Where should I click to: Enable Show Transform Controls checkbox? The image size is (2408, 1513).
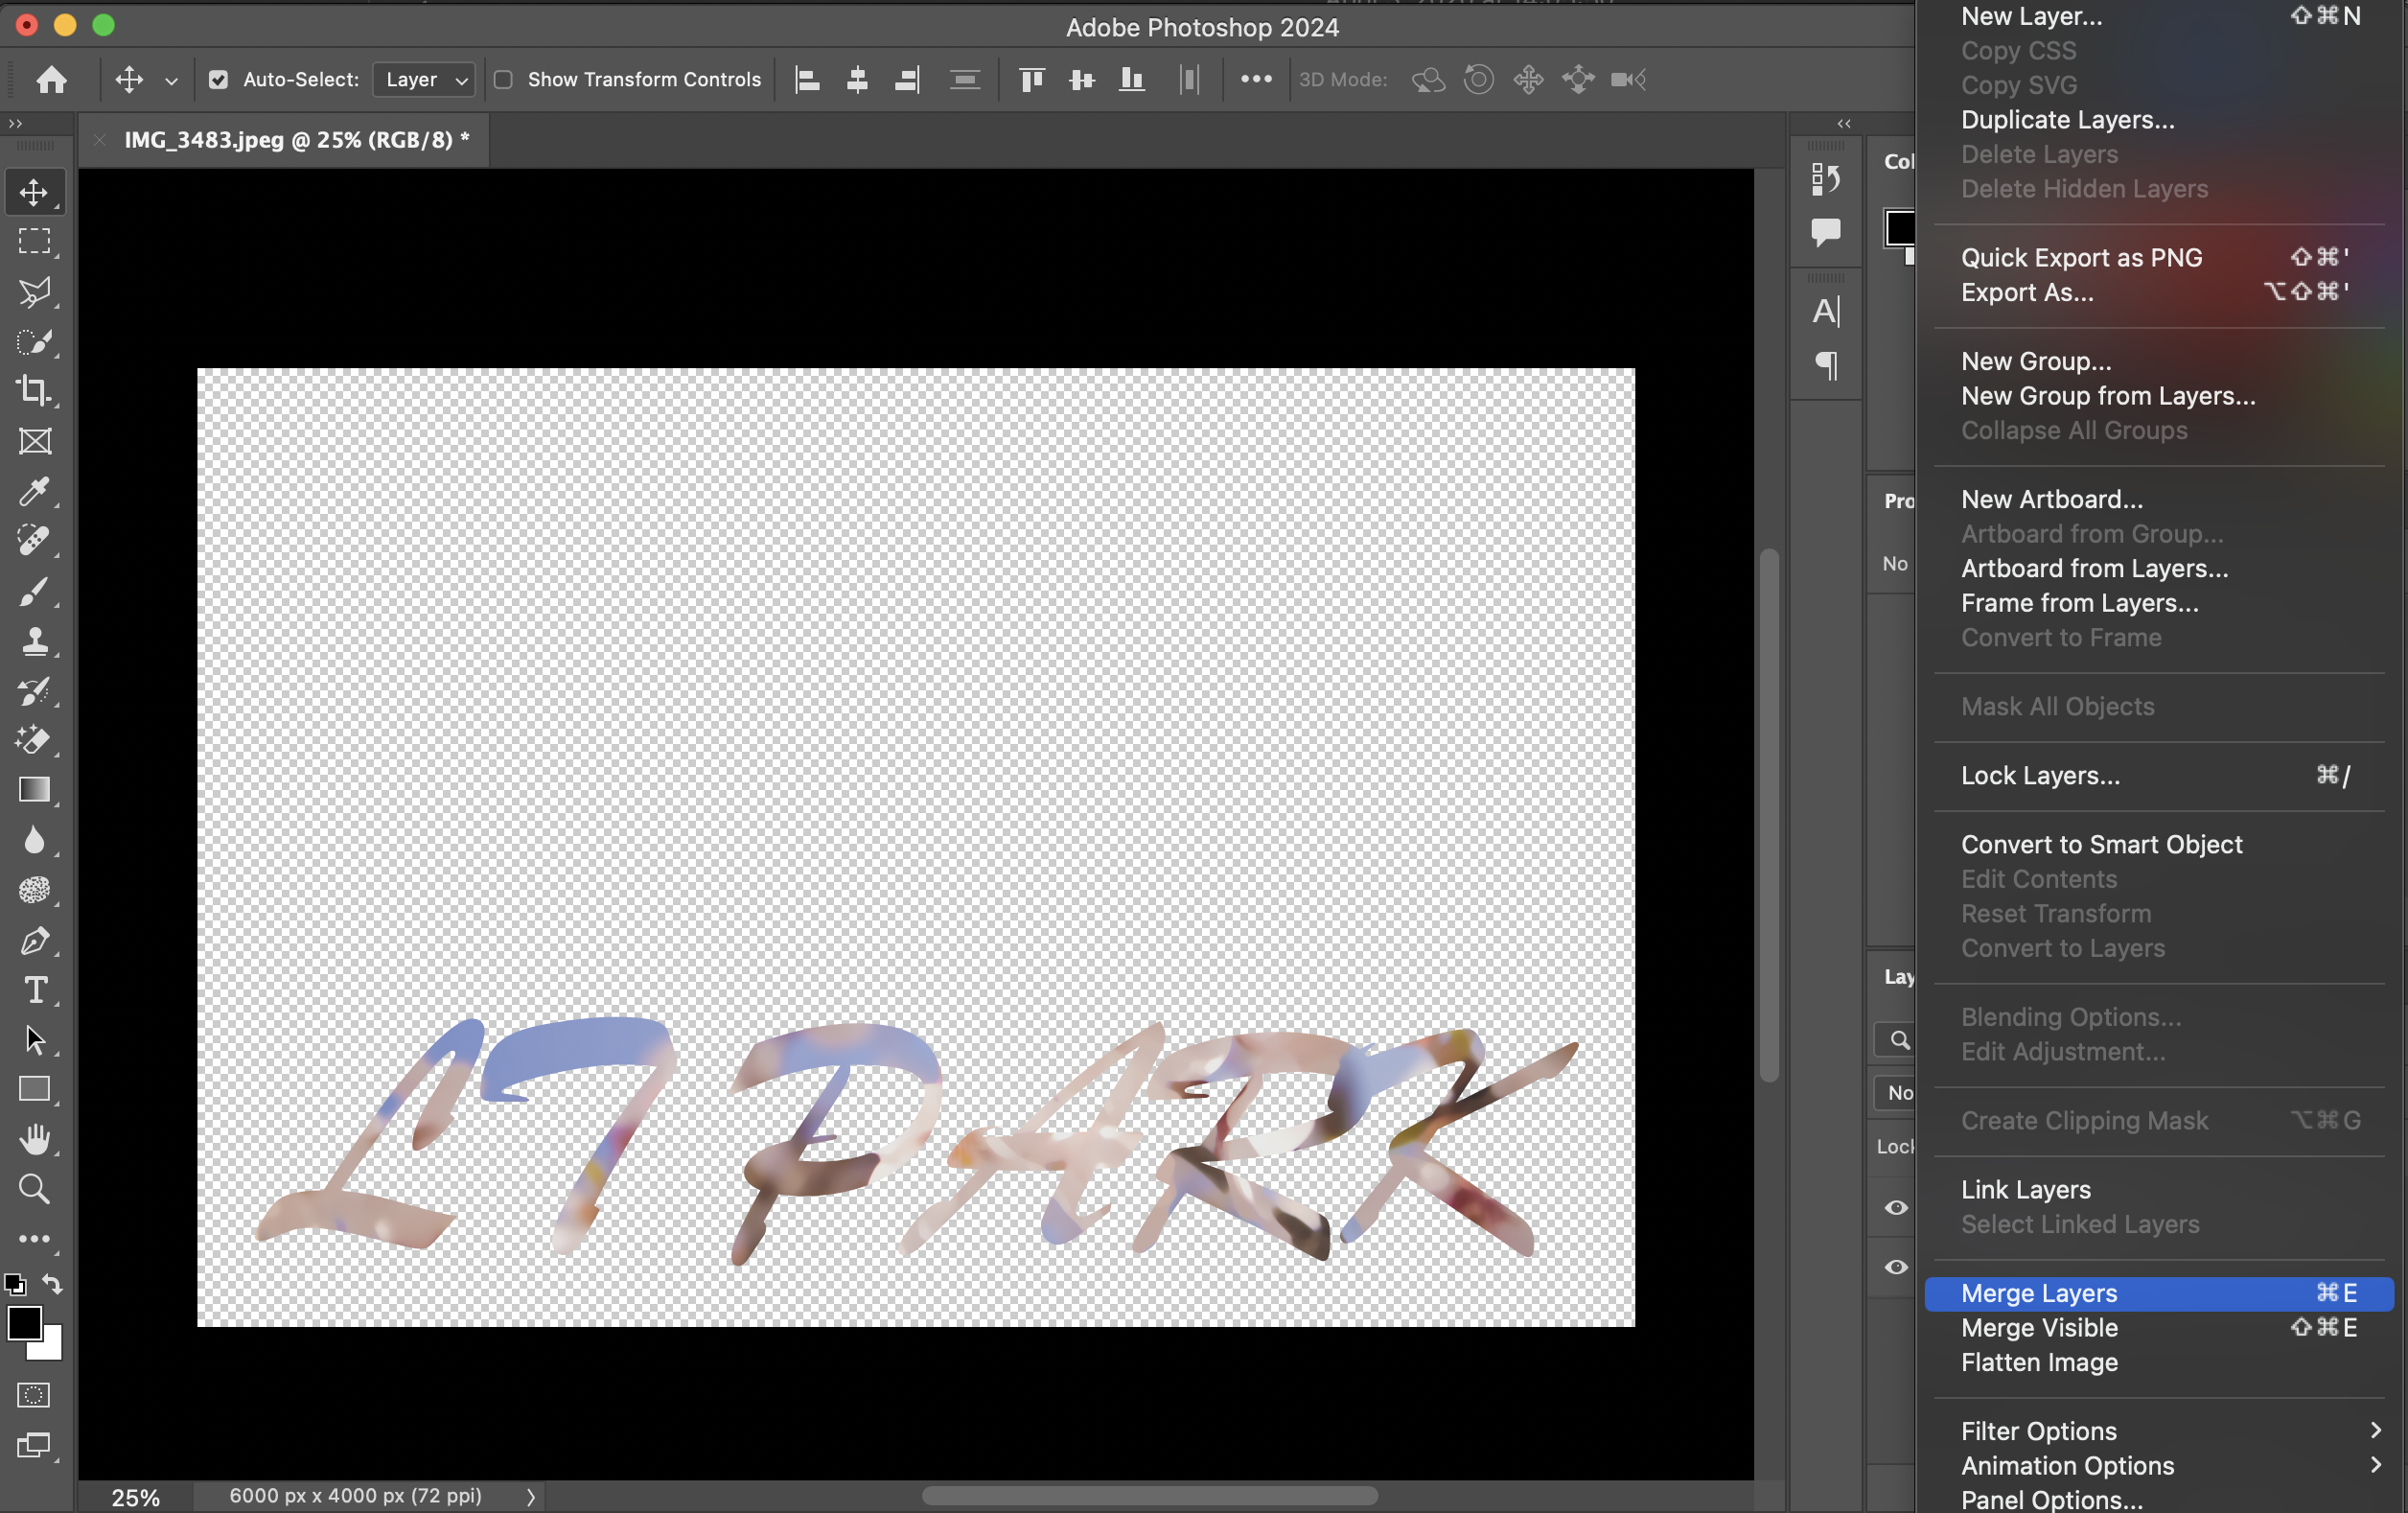(504, 79)
